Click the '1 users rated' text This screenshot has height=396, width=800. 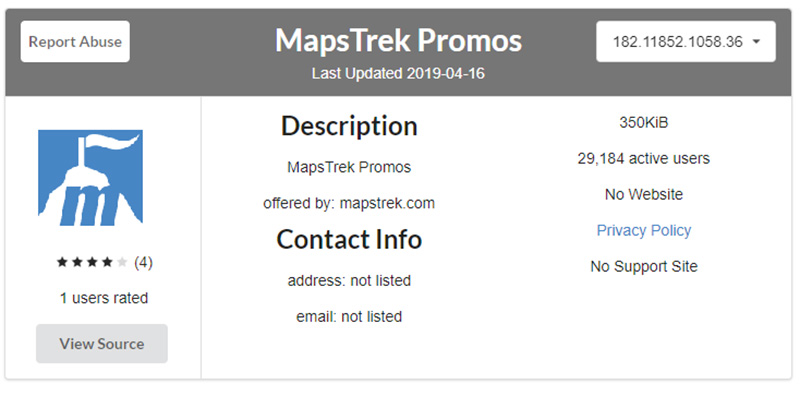[x=104, y=298]
